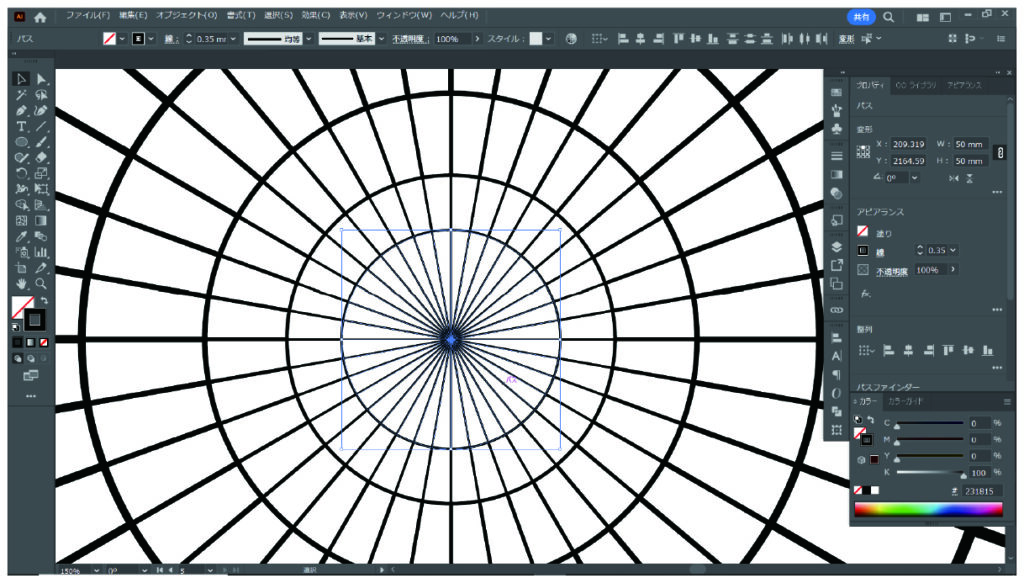Viewport: 1024px width, 583px height.
Task: Select the Zoom magnifier tool
Action: tap(41, 284)
